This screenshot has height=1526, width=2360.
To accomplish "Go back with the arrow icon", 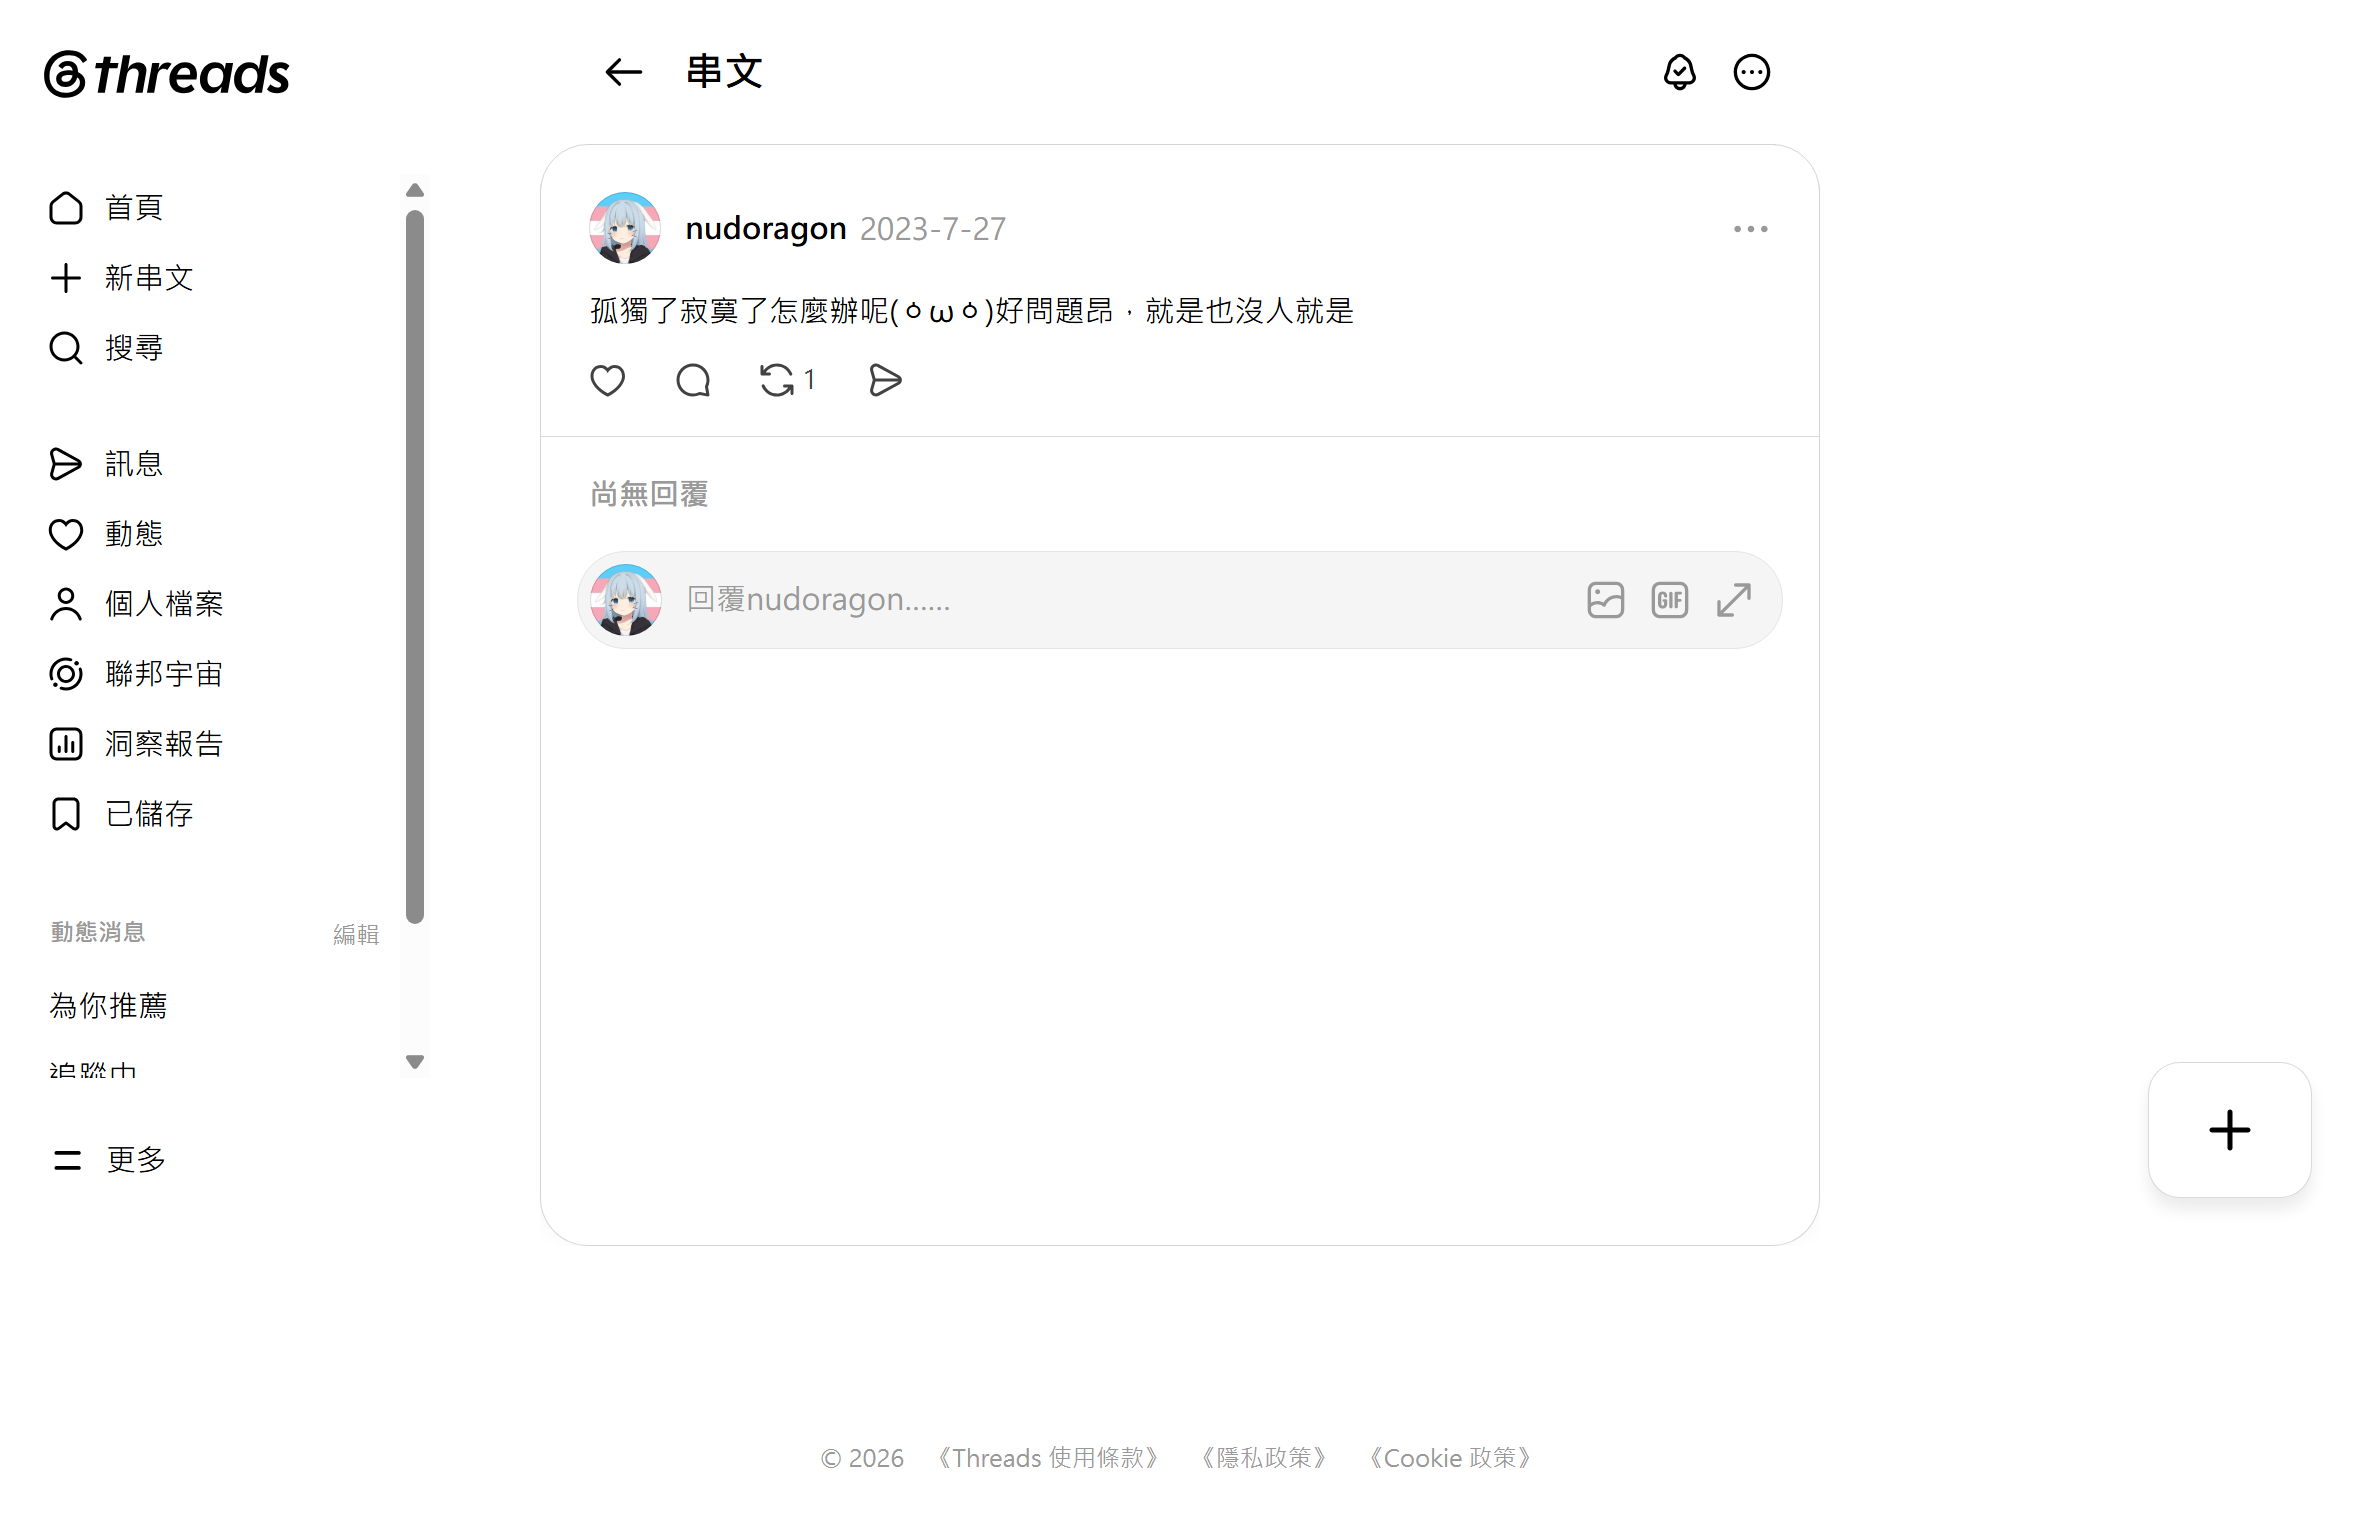I will (623, 72).
